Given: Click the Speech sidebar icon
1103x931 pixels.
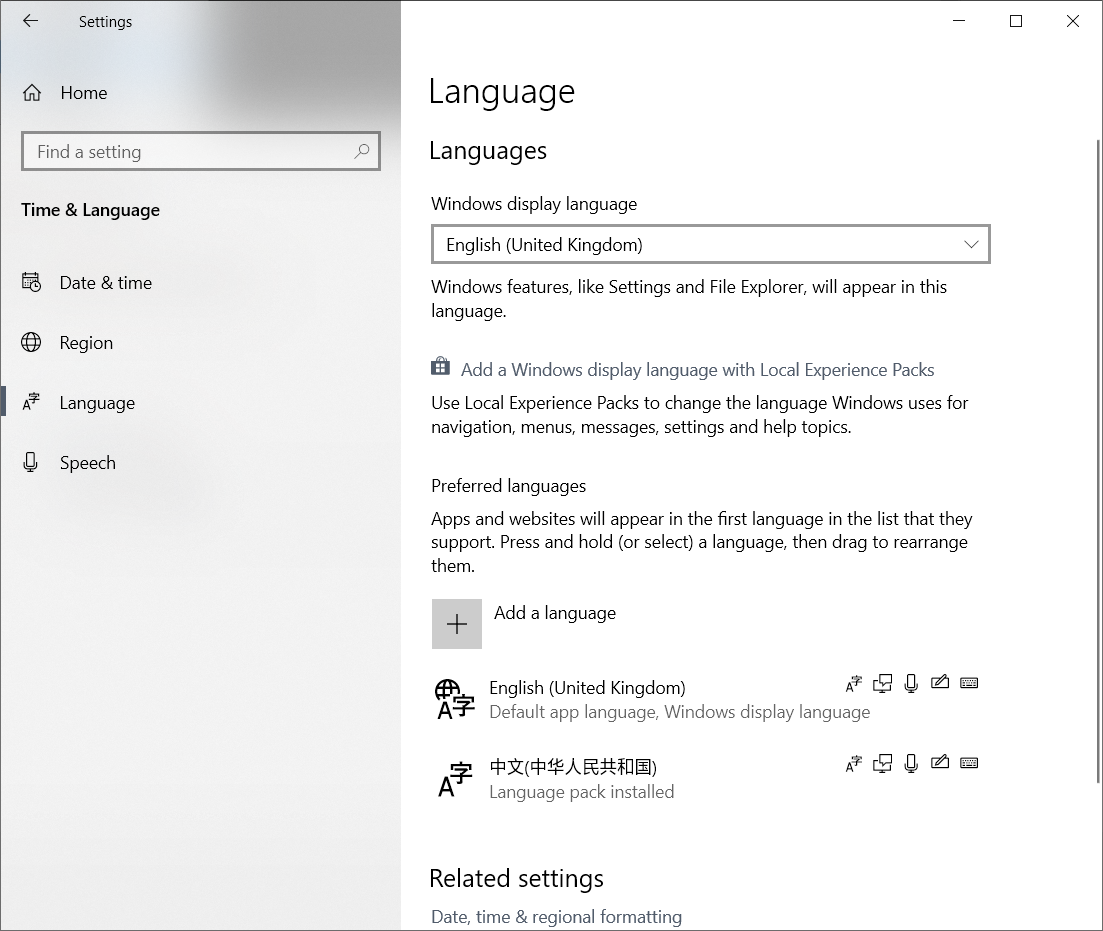Looking at the screenshot, I should tap(31, 462).
